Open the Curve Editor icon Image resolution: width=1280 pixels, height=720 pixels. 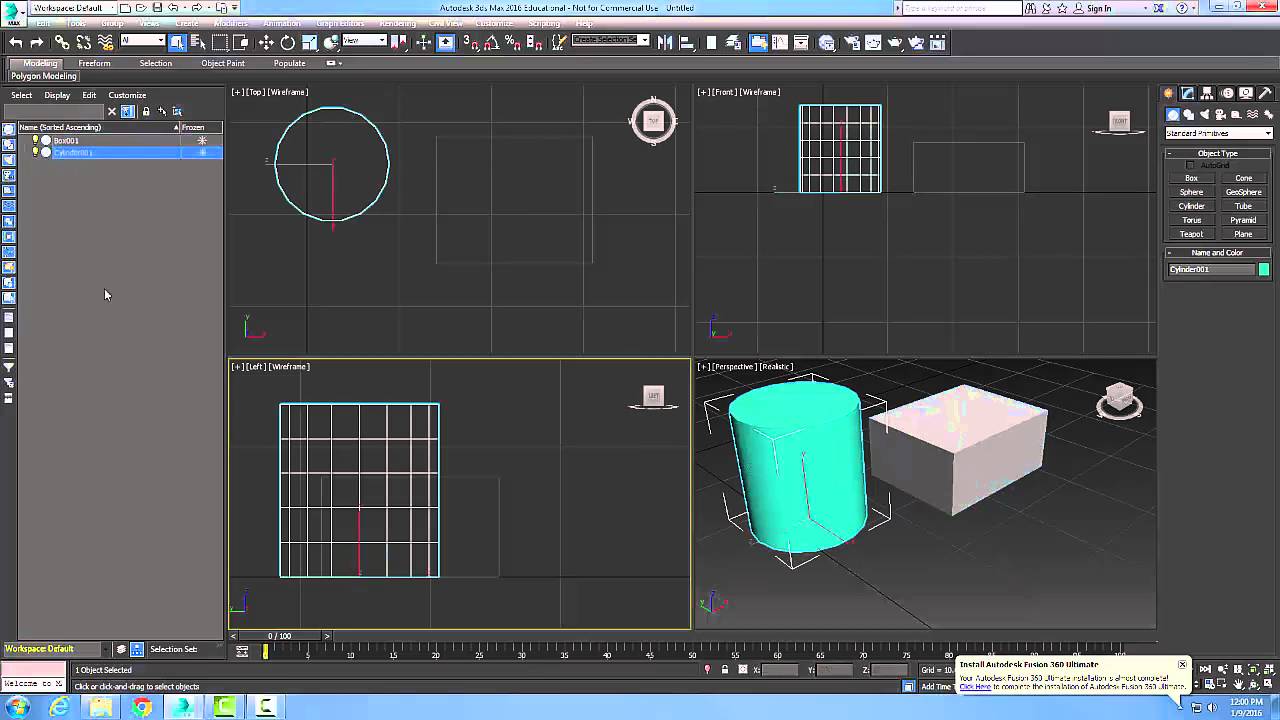pos(779,42)
